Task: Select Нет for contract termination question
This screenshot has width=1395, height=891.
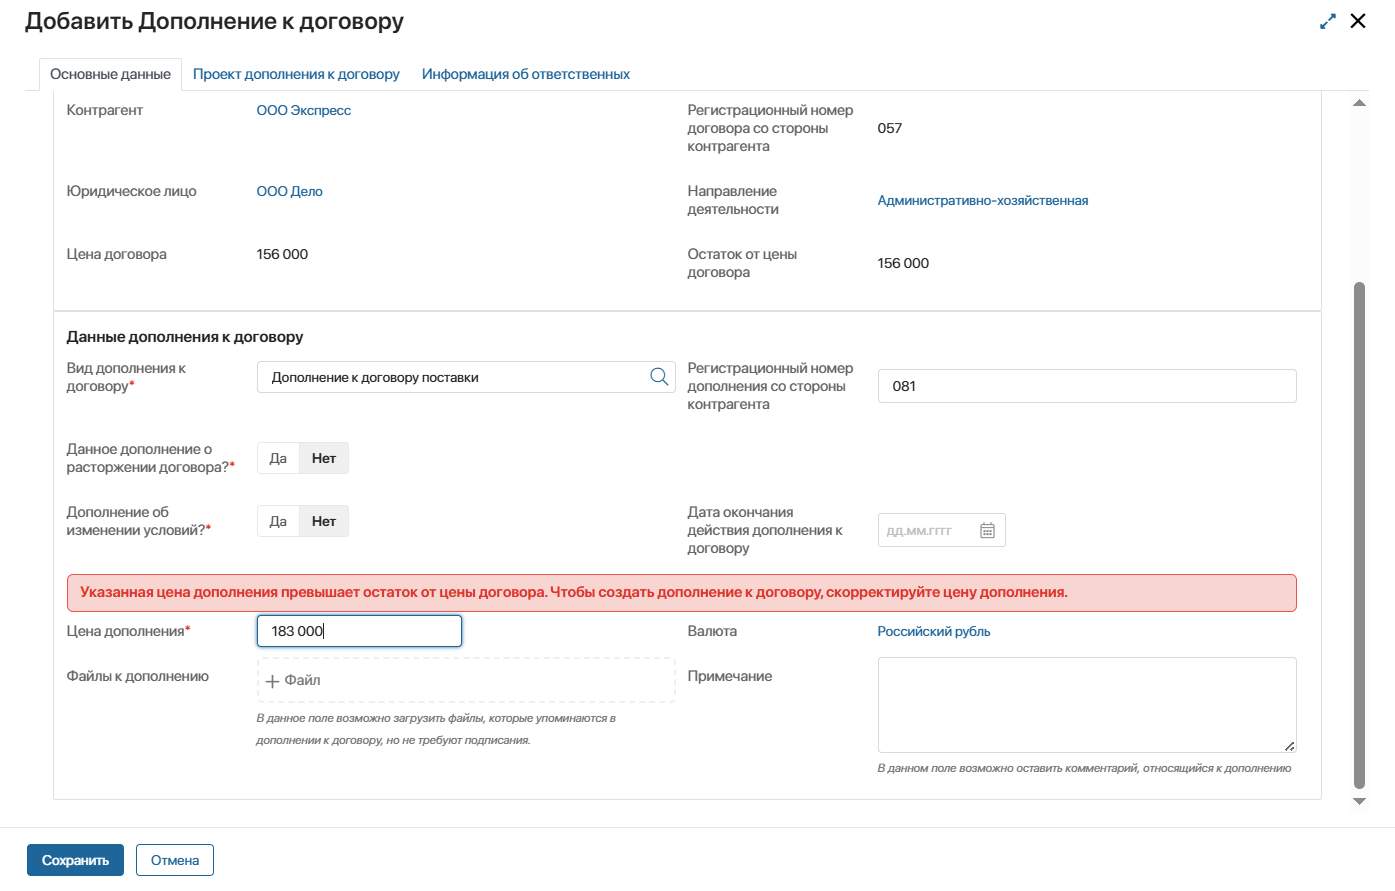Action: coord(324,458)
